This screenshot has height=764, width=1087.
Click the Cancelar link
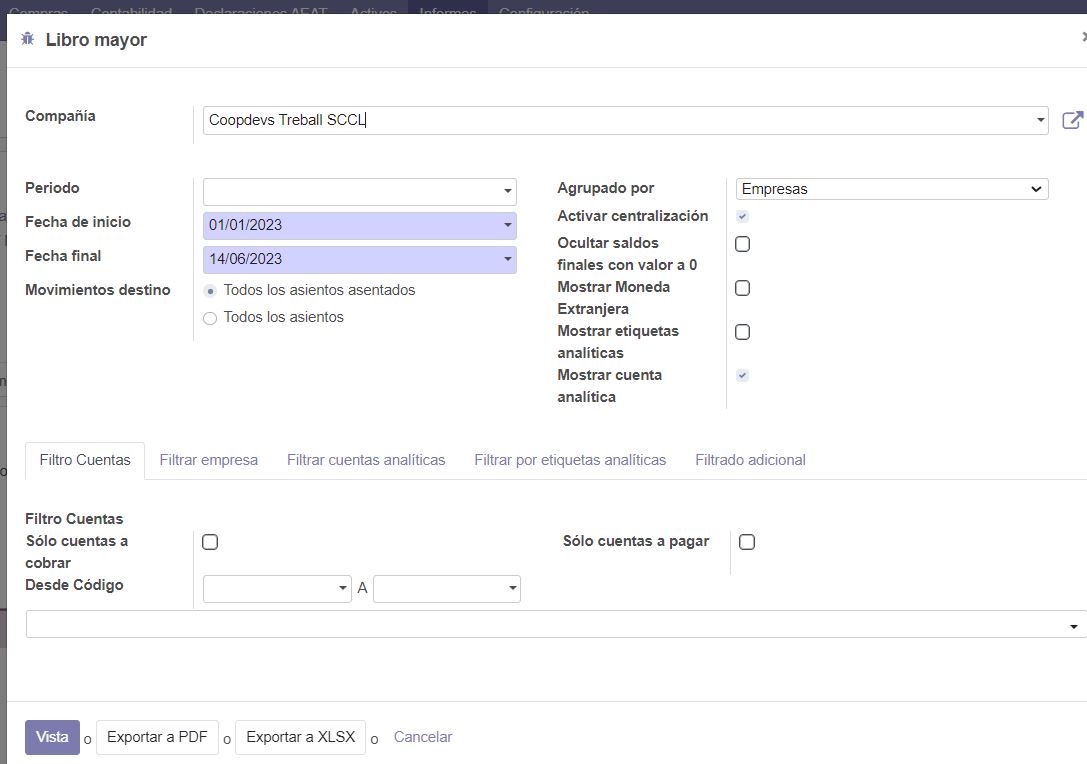[423, 737]
